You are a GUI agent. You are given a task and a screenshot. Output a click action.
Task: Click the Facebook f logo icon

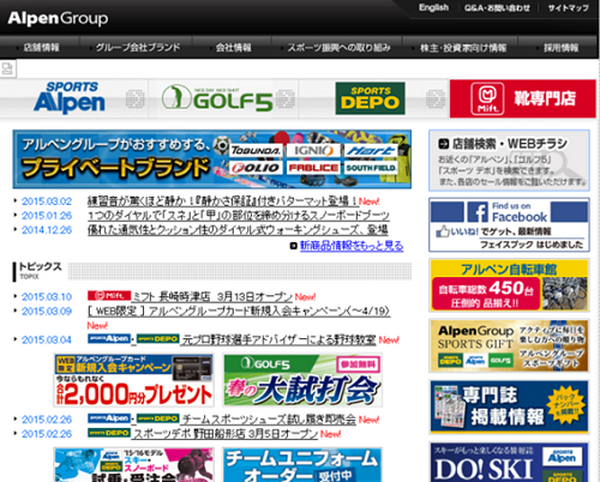478,212
